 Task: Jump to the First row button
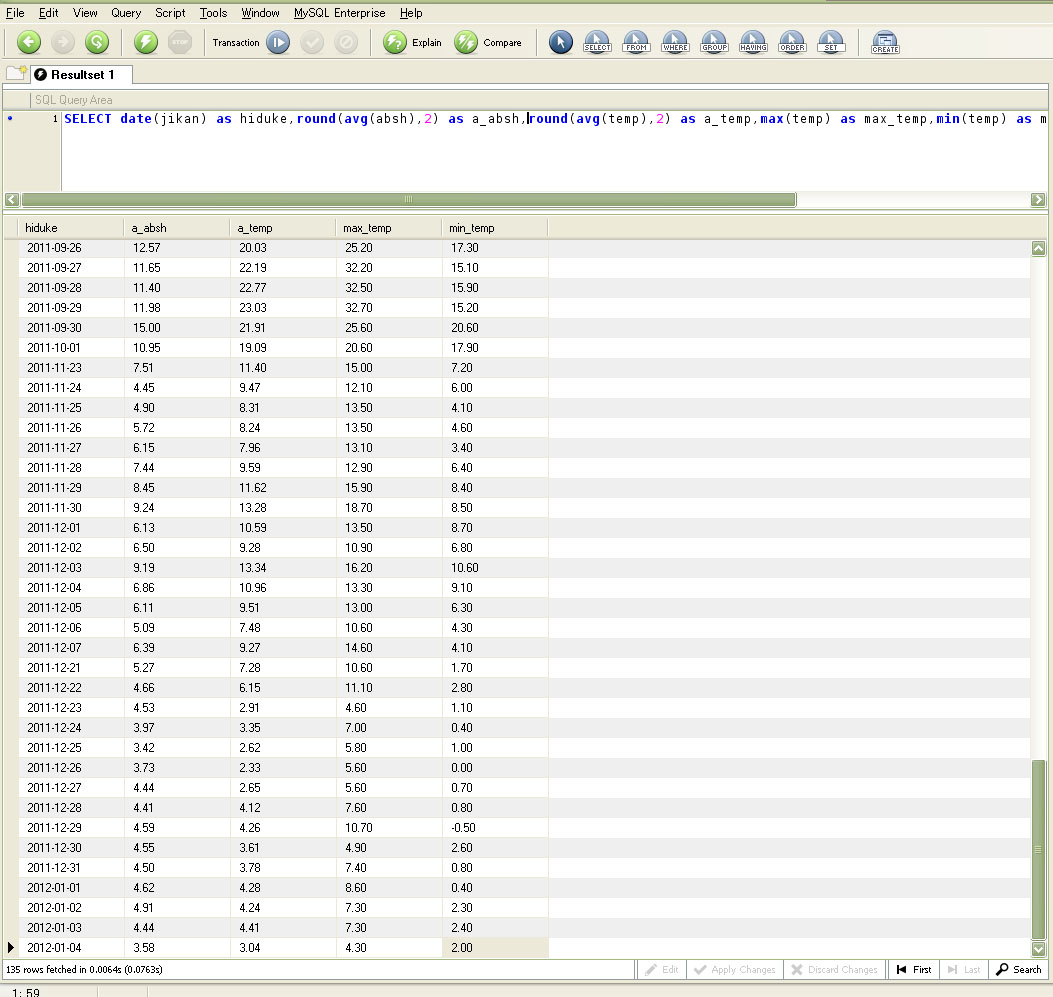(914, 969)
